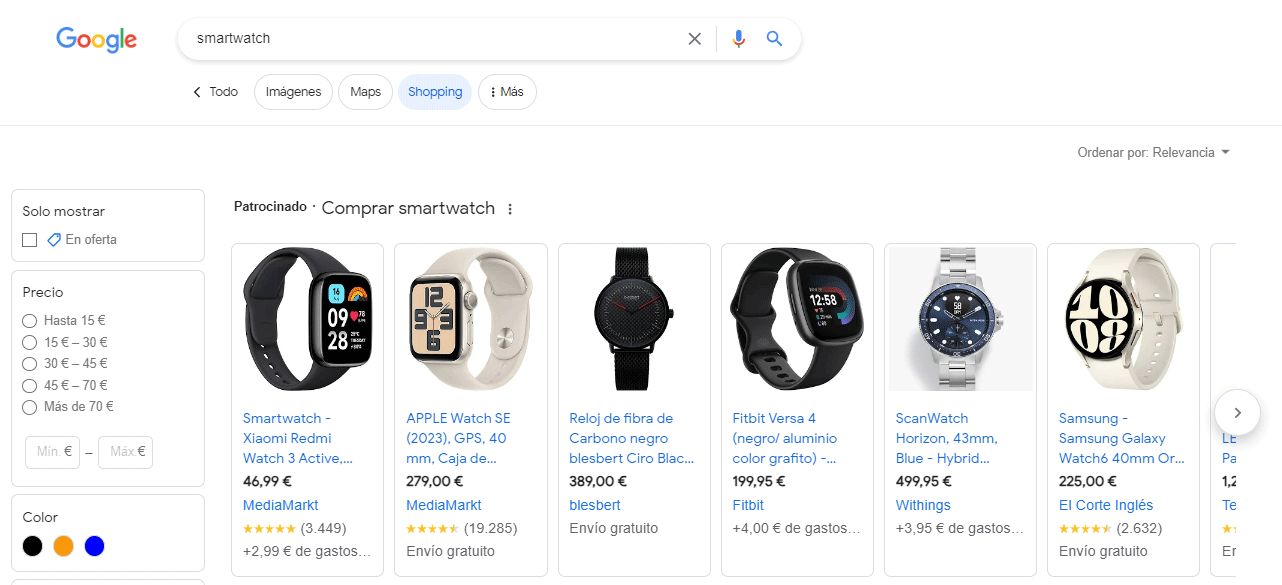Click the magnifying glass search icon

[x=774, y=38]
